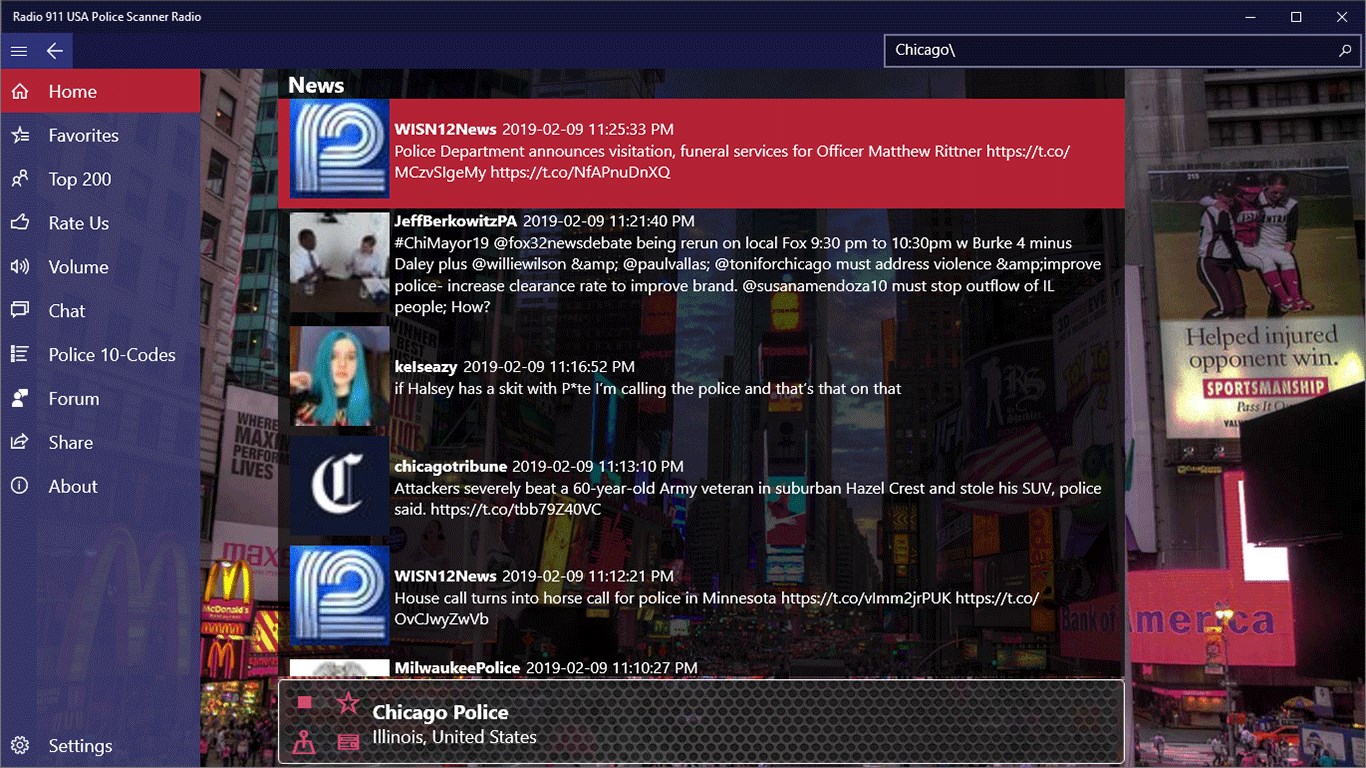
Task: Open the Volume speaker icon in sidebar
Action: coord(19,267)
